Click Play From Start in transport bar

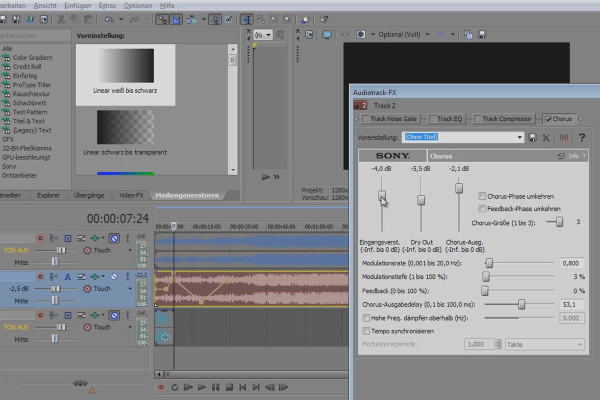pyautogui.click(x=188, y=387)
